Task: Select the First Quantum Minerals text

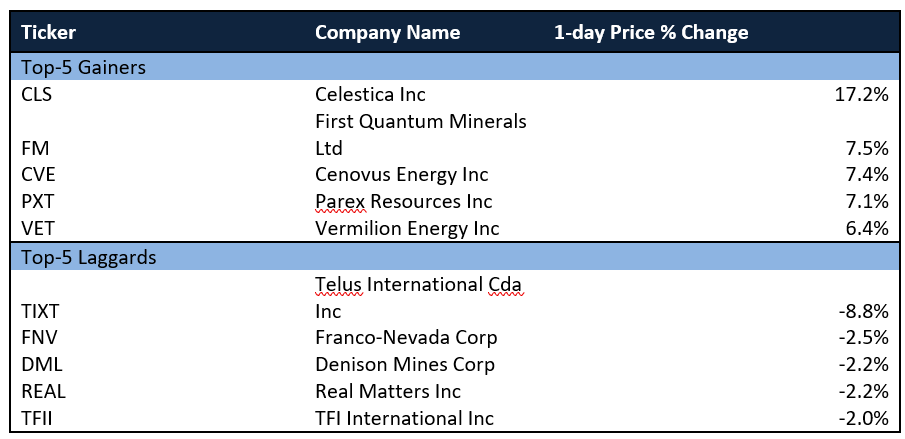Action: 421,121
